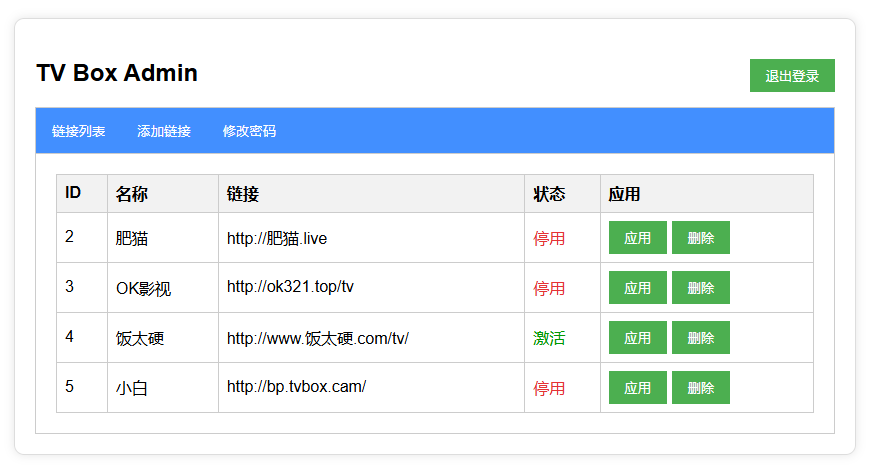Open the 链接列表 tab
874x470 pixels.
tap(79, 131)
